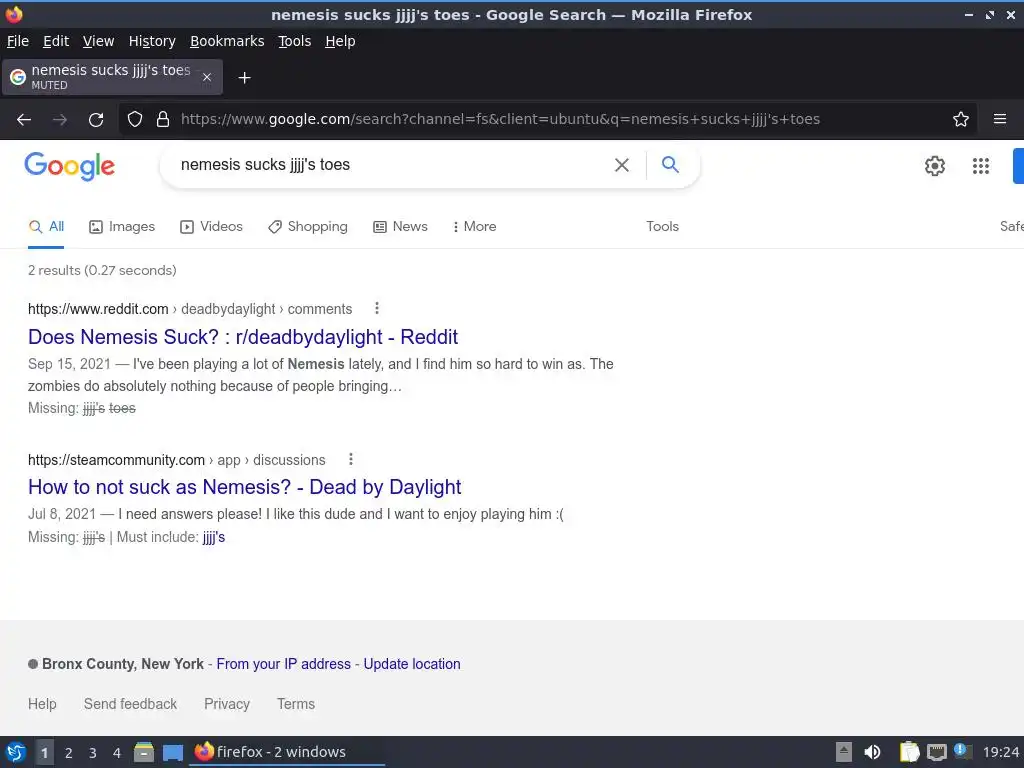
Task: Click the reddit.com result URL breadcrumb
Action: [190, 309]
